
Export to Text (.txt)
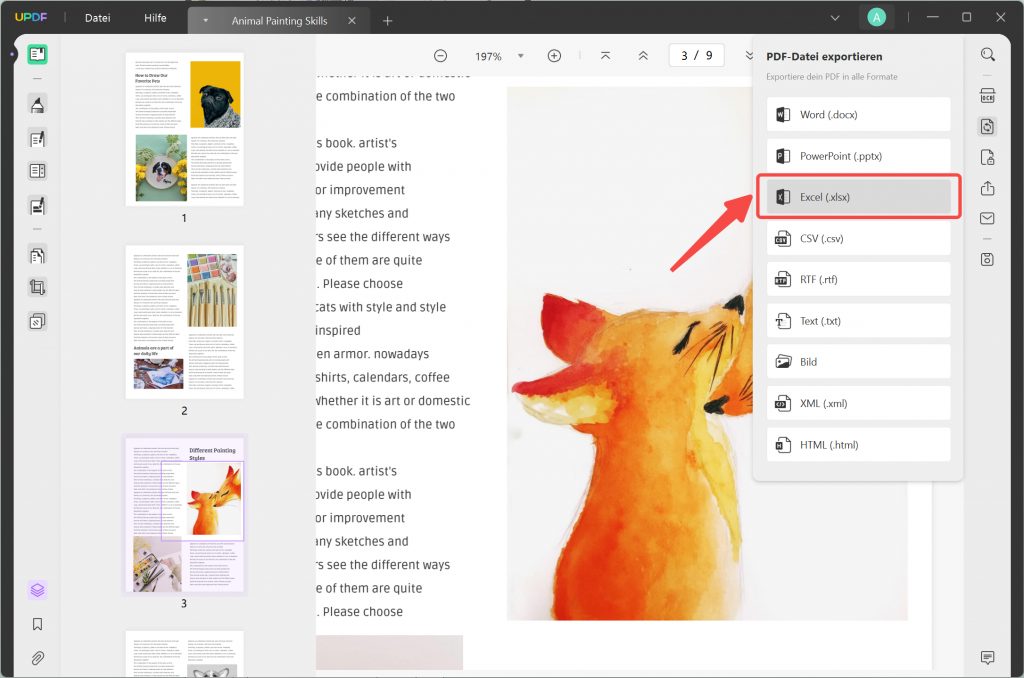pyautogui.click(x=858, y=321)
